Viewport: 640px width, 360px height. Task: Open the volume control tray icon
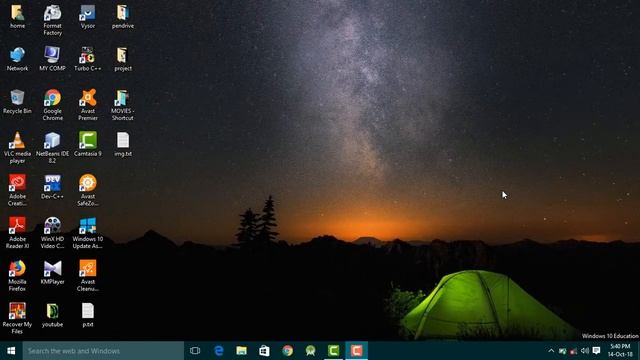click(584, 351)
